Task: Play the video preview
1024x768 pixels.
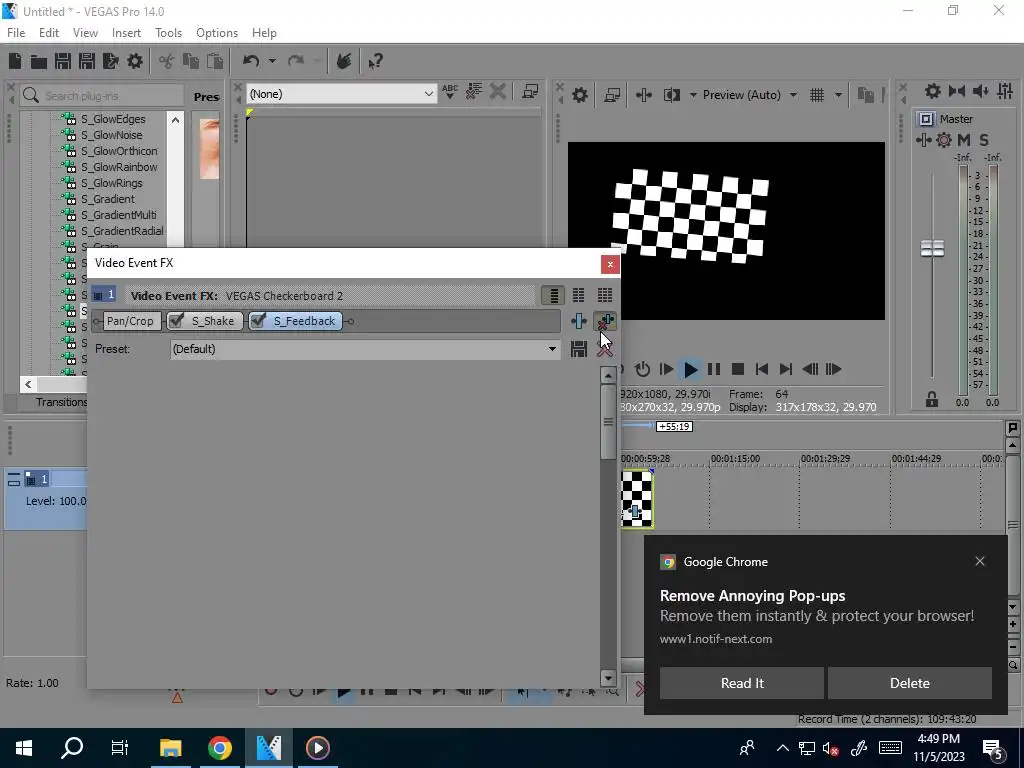Action: click(x=690, y=369)
